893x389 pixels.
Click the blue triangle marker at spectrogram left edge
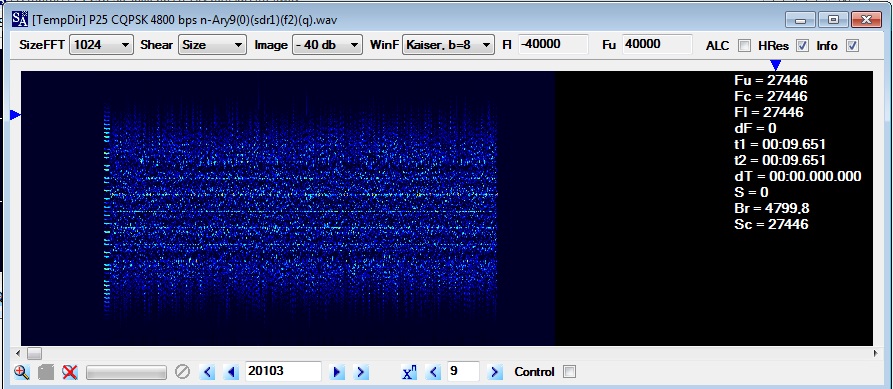[15, 115]
